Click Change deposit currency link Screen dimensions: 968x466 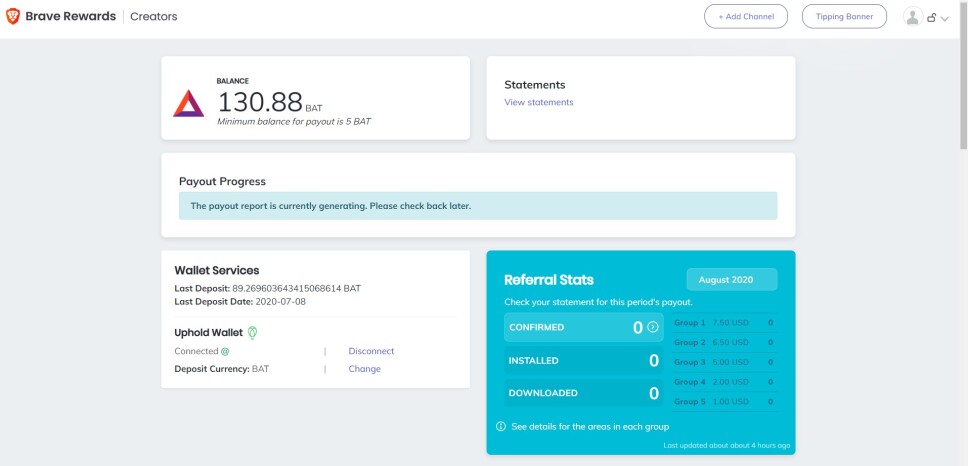tap(364, 369)
